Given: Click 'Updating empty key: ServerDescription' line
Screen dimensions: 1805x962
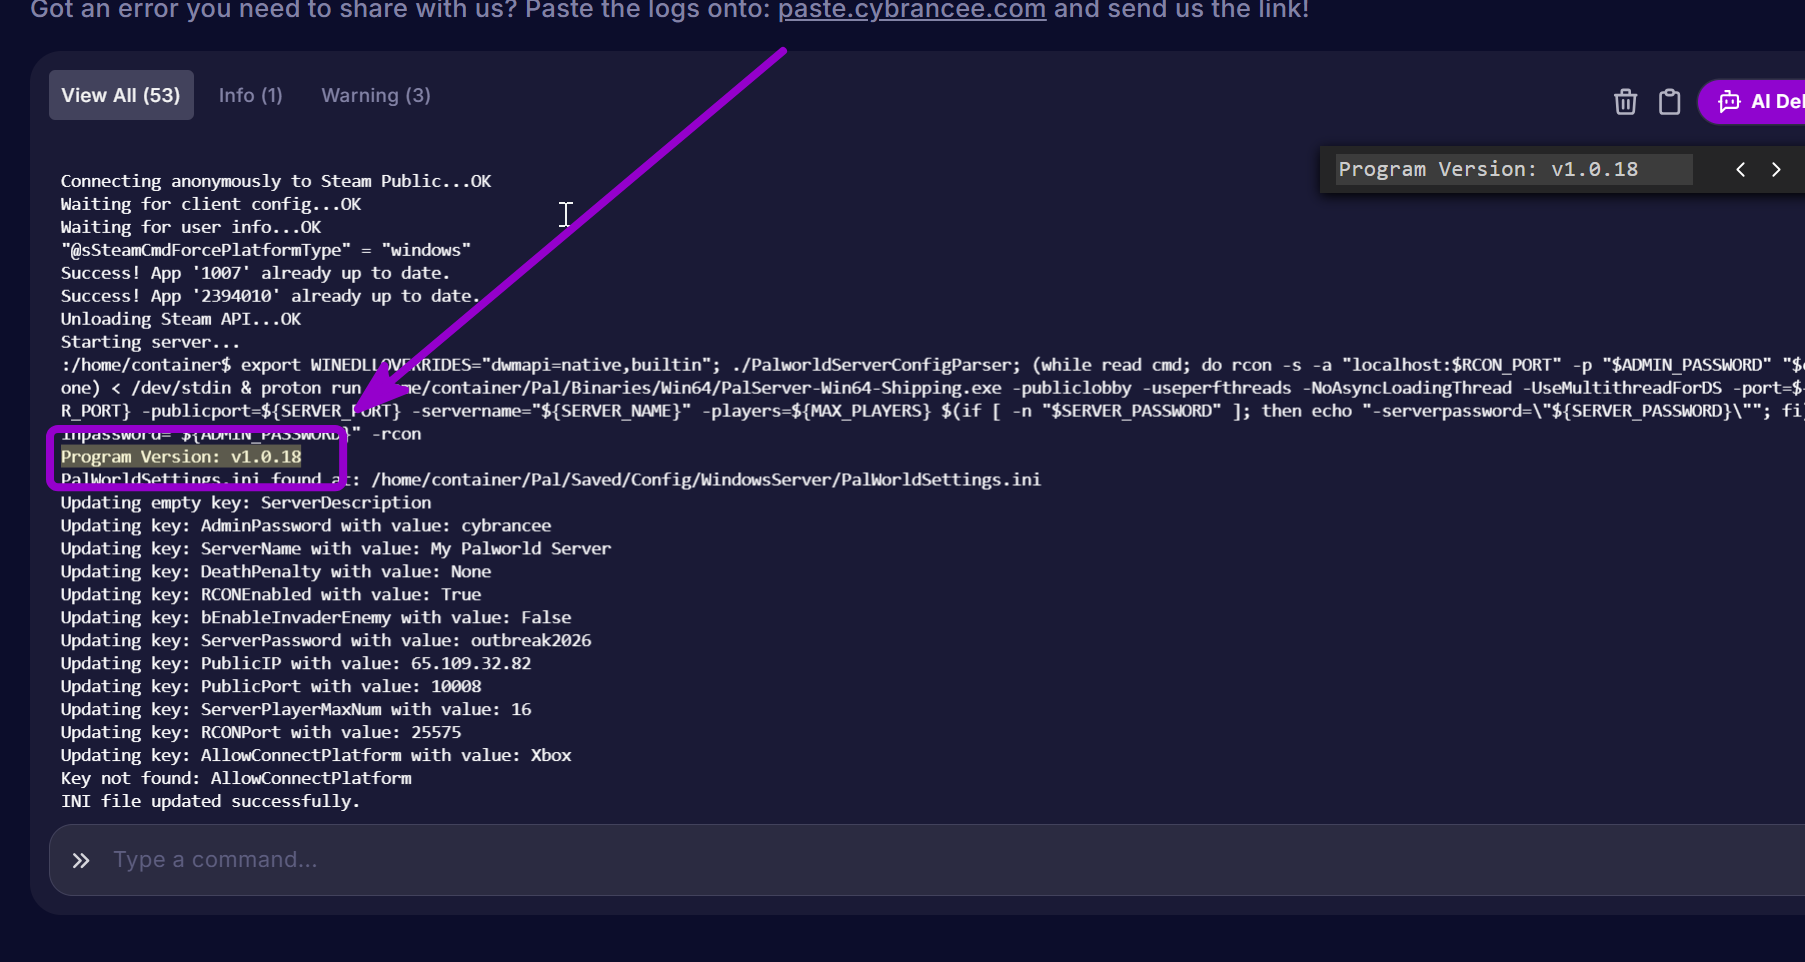Looking at the screenshot, I should (x=246, y=503).
